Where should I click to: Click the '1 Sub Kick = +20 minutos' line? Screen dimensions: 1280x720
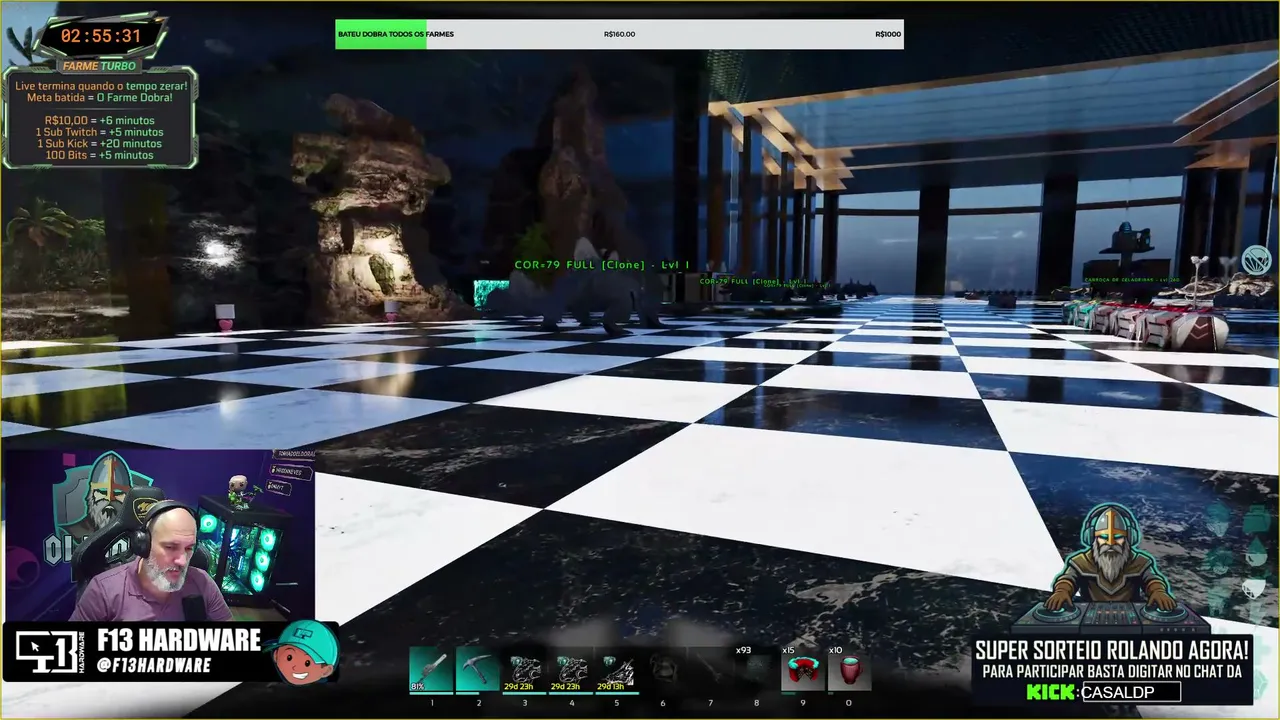(99, 144)
